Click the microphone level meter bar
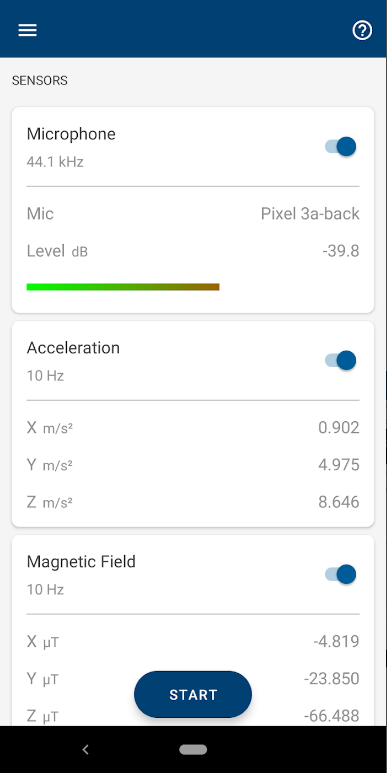 123,287
